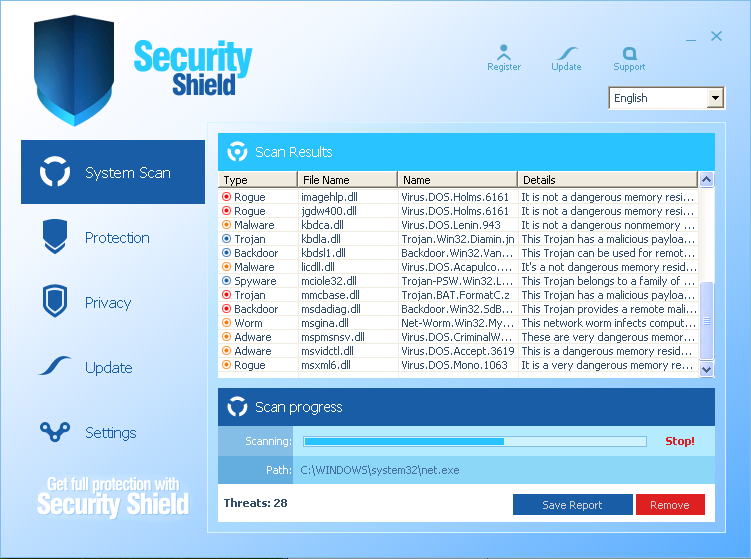The height and width of the screenshot is (559, 751).
Task: Click the Privacy shield icon in sidebar
Action: 55,301
